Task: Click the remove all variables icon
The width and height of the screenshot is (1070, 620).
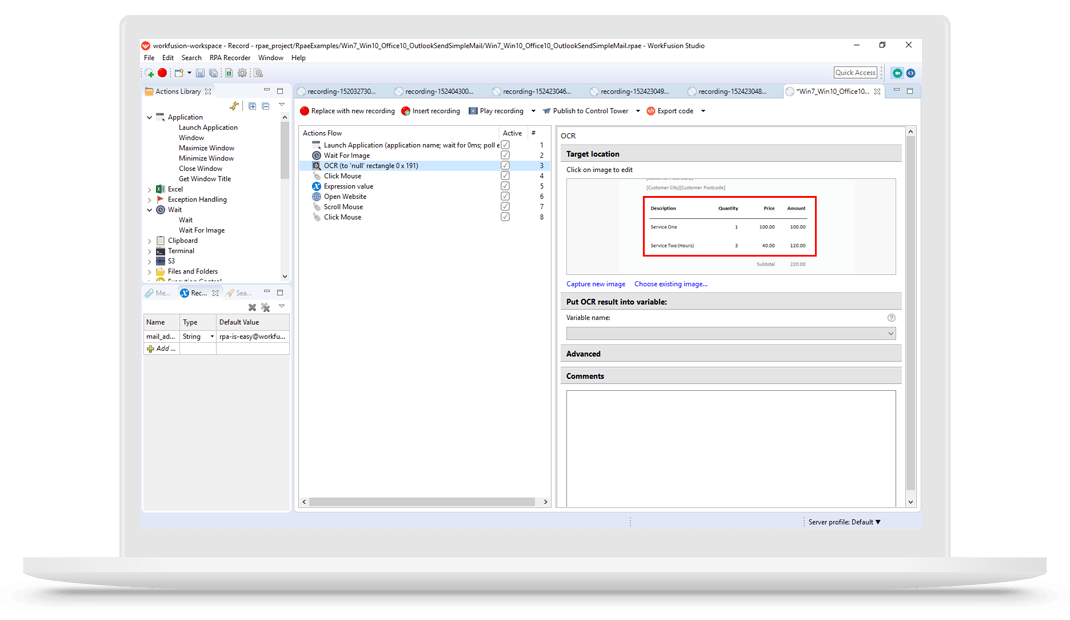Action: 265,308
